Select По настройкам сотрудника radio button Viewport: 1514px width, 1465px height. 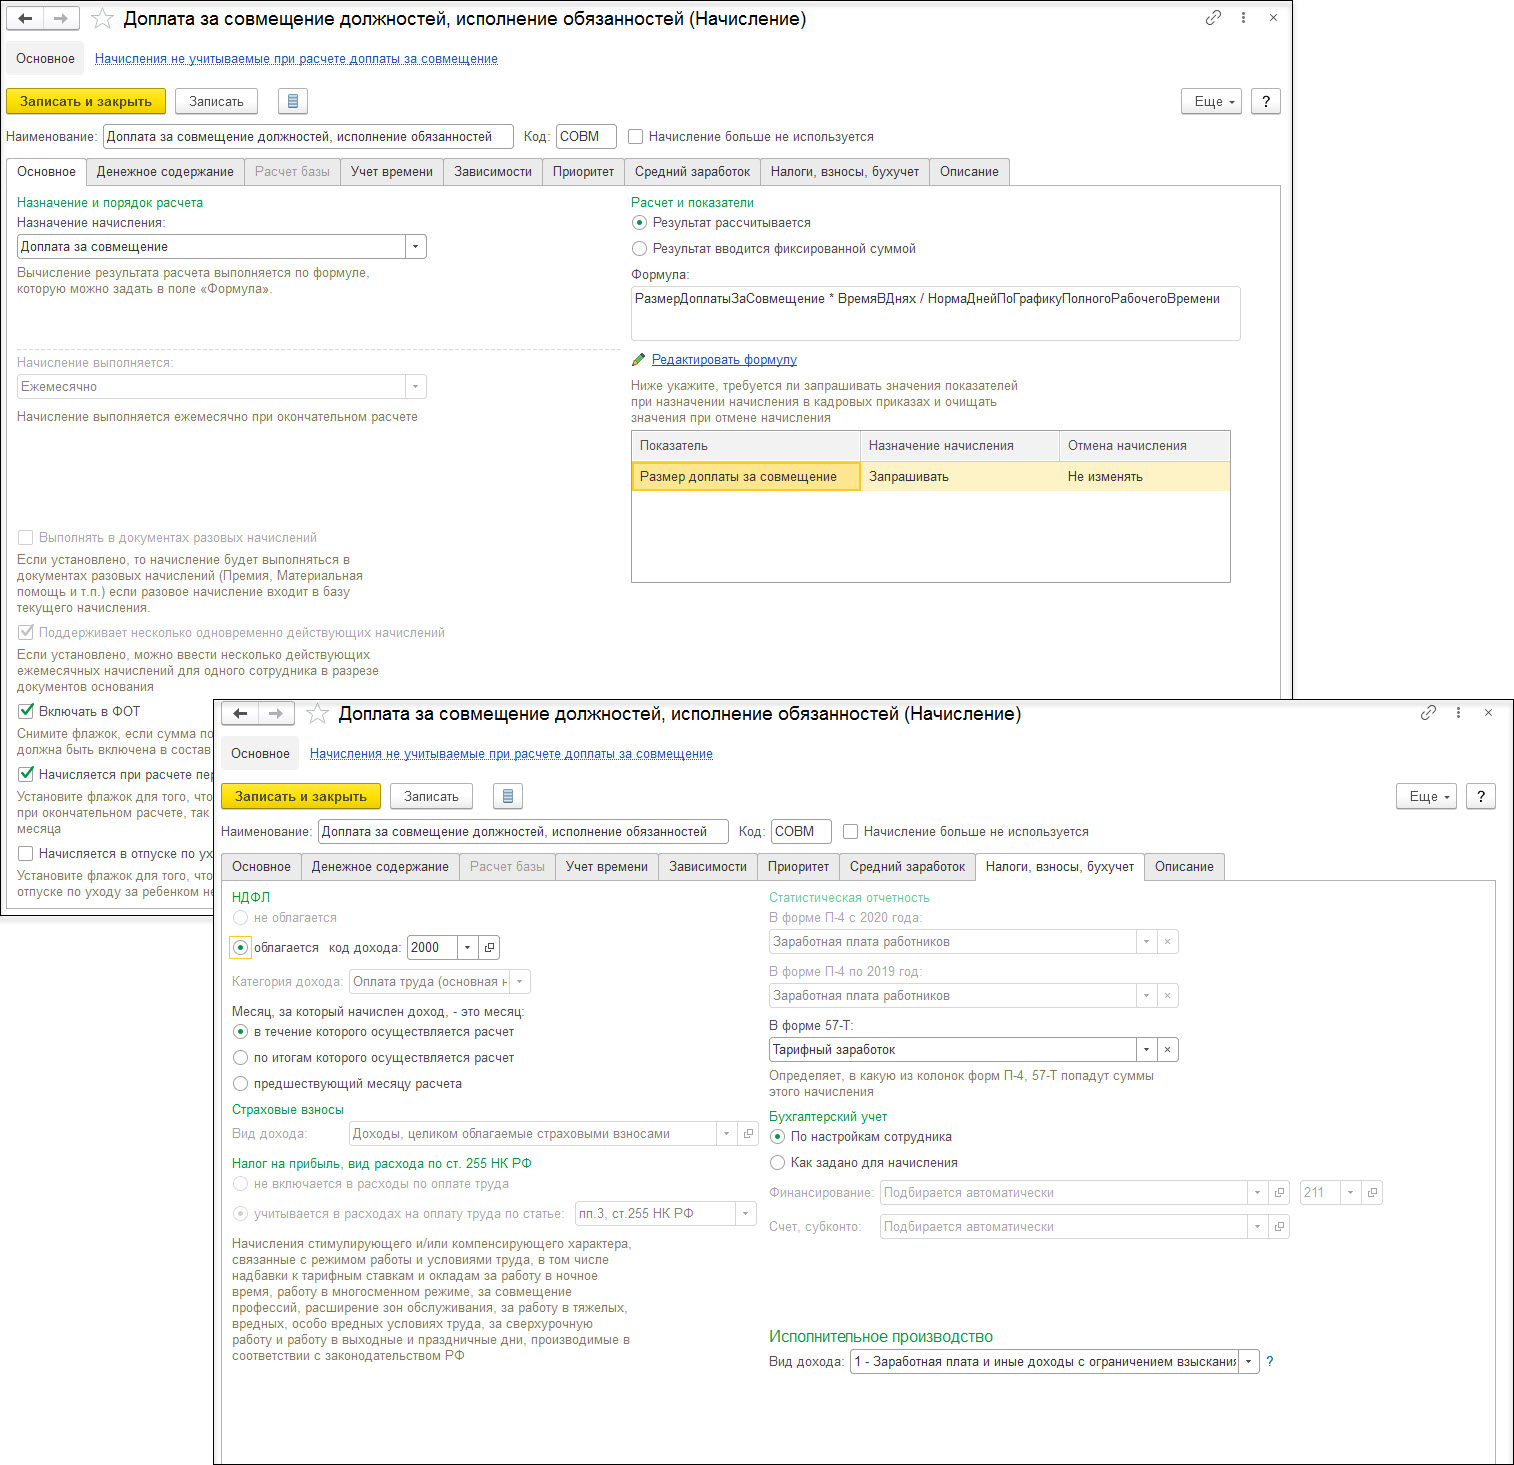[777, 1136]
